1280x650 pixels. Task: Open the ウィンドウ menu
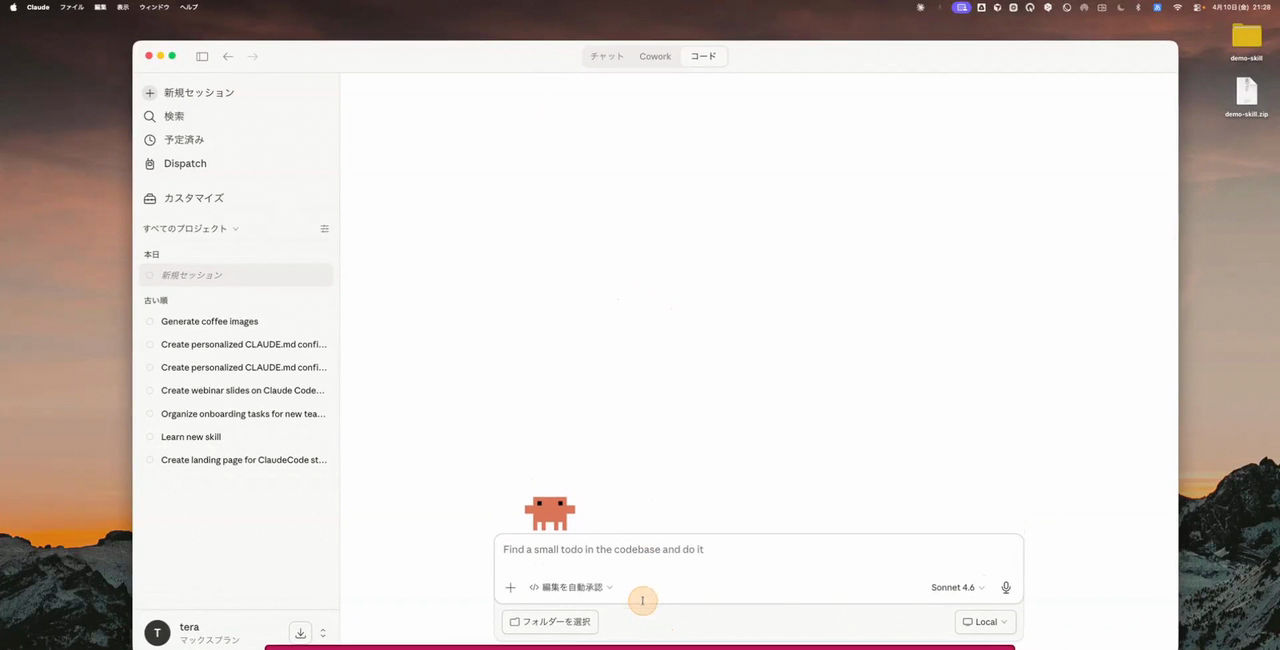pyautogui.click(x=154, y=7)
